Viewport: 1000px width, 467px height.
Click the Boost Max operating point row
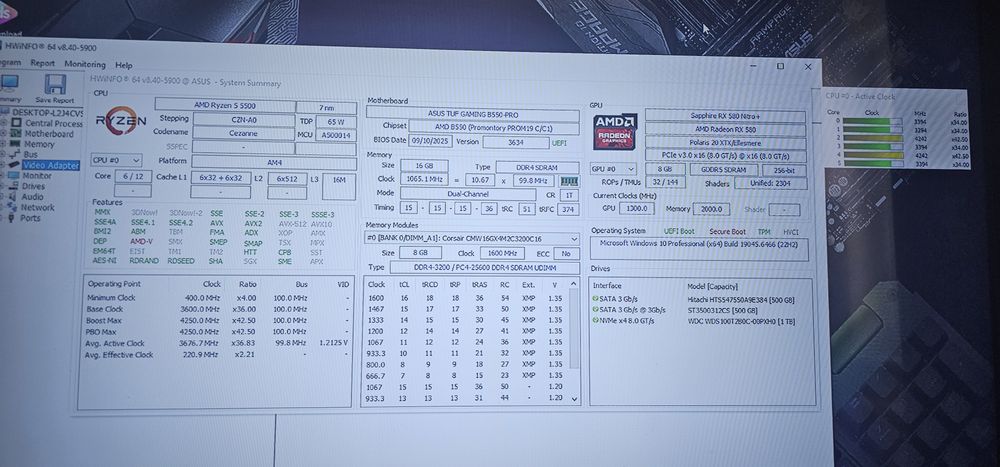tap(217, 320)
